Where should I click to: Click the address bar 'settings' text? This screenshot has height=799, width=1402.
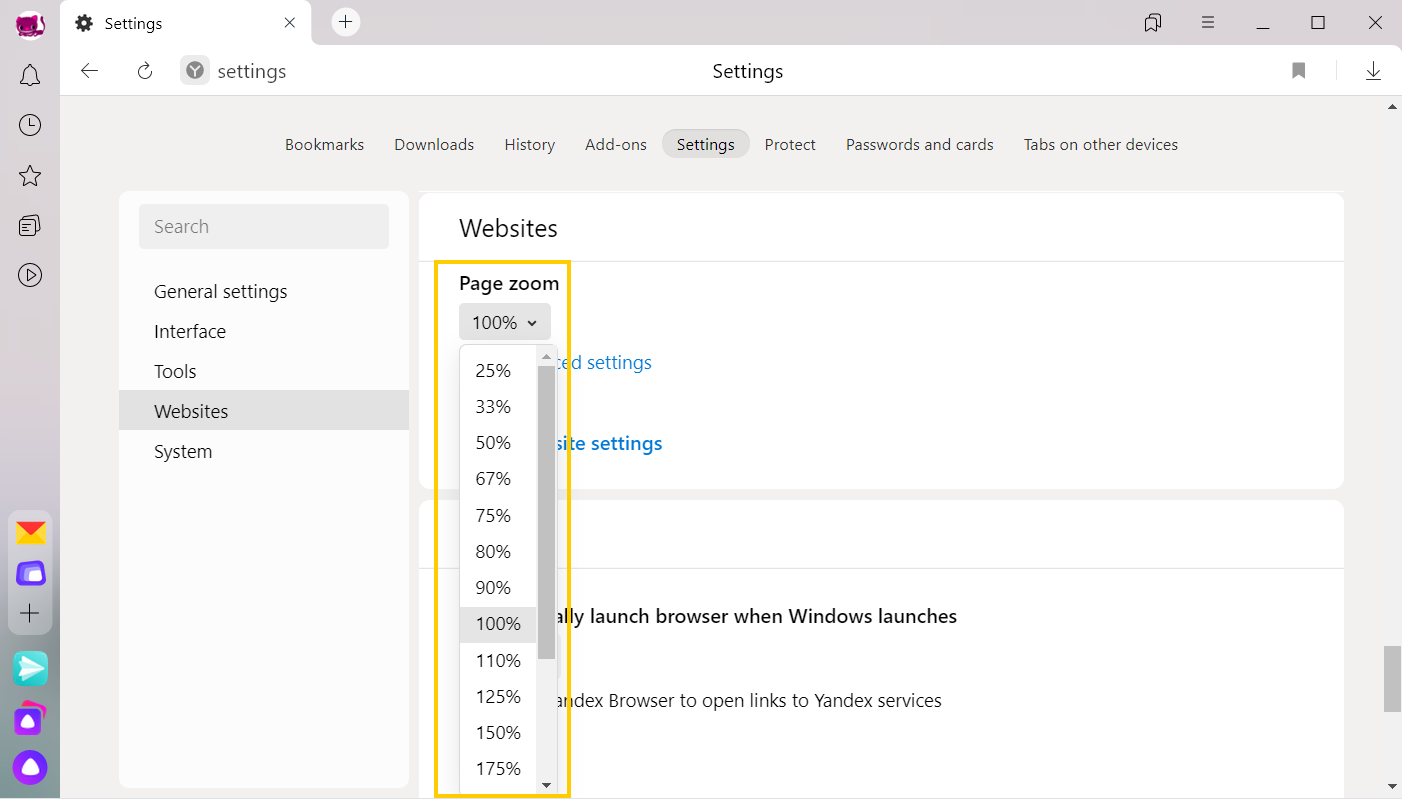click(x=252, y=72)
